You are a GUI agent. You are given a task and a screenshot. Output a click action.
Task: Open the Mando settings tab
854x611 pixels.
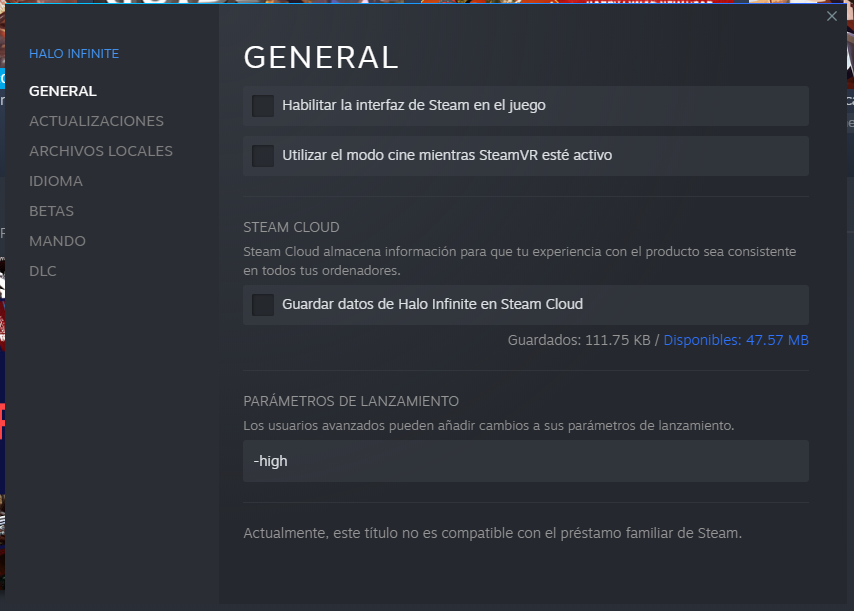57,241
